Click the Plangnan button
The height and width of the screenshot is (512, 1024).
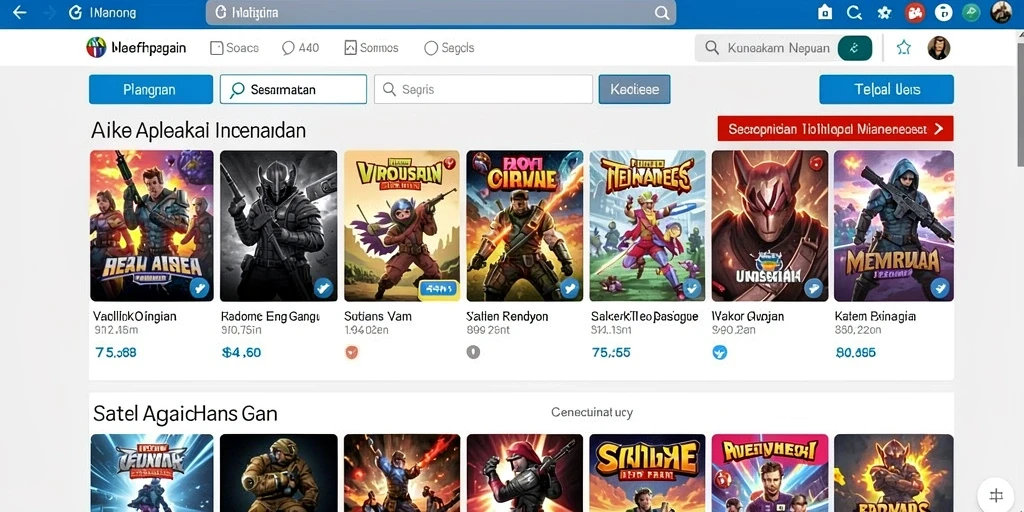(151, 89)
